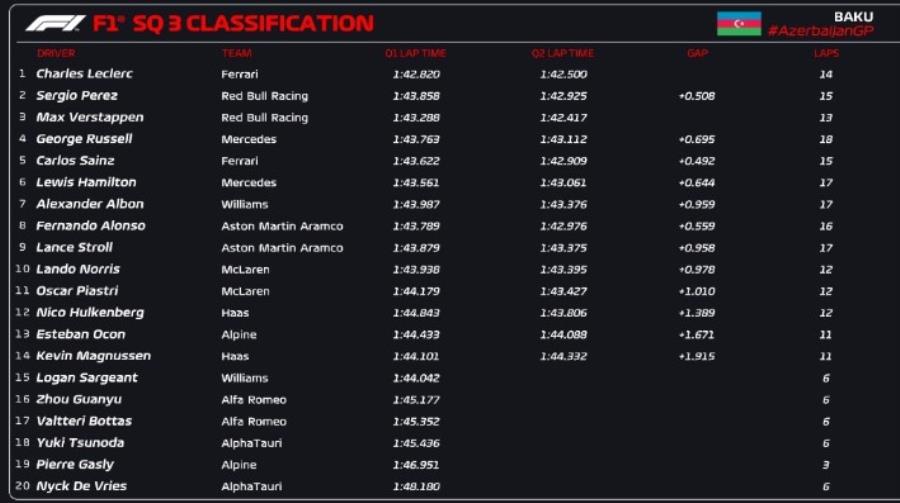Click Sergio Perez's +0.508 gap value
Image resolution: width=900 pixels, height=503 pixels.
point(696,96)
